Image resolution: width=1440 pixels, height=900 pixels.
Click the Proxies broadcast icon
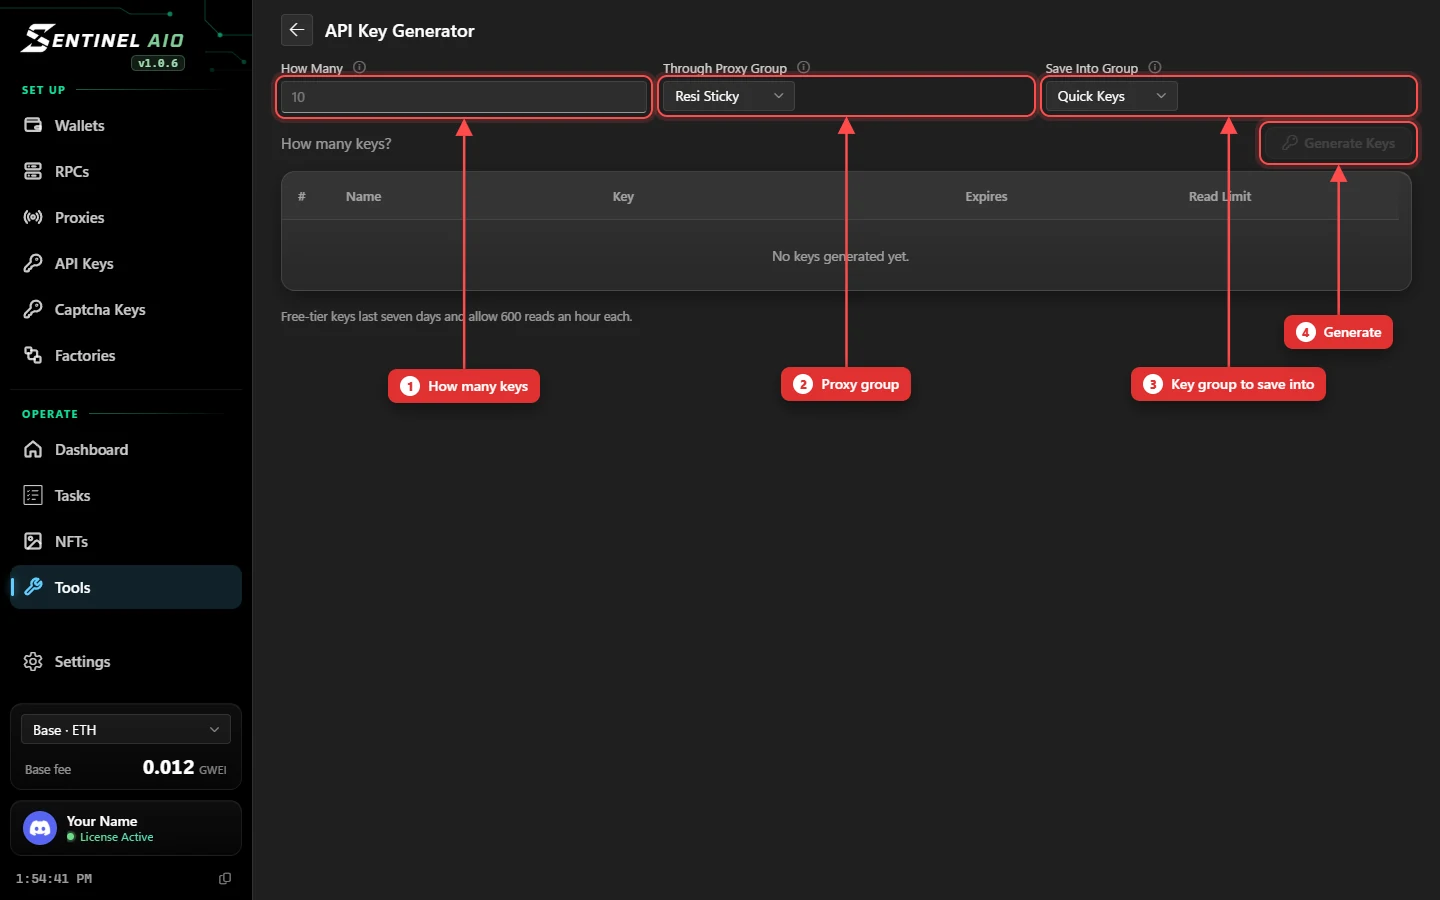tap(33, 217)
